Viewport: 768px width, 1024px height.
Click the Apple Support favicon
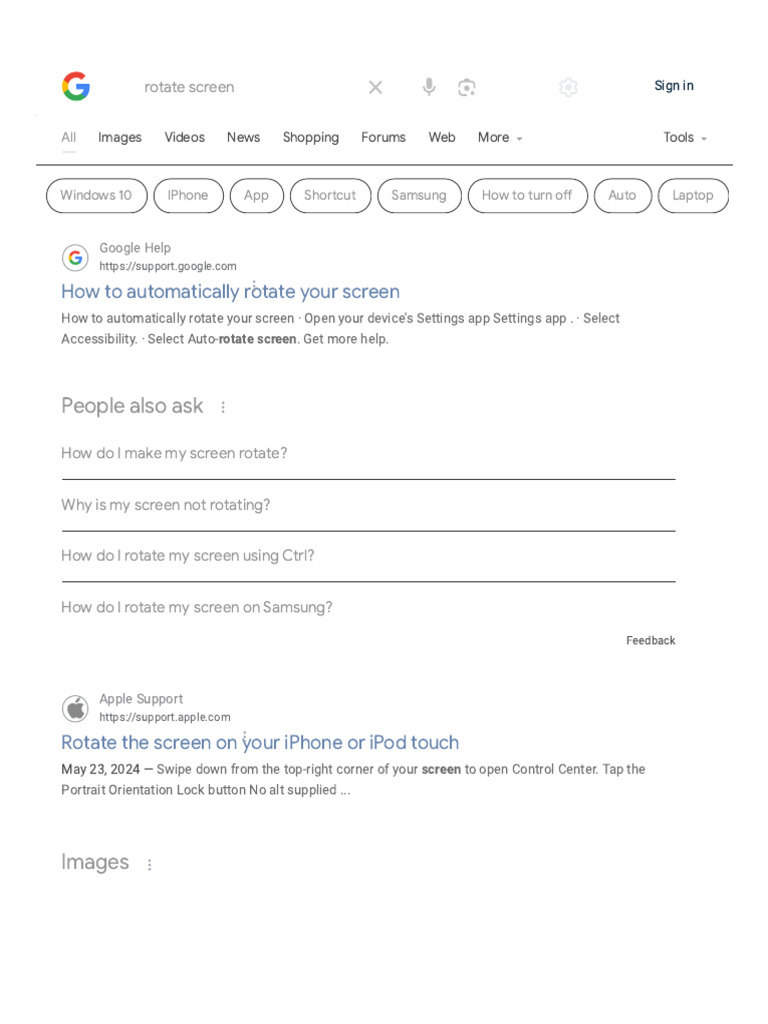75,708
